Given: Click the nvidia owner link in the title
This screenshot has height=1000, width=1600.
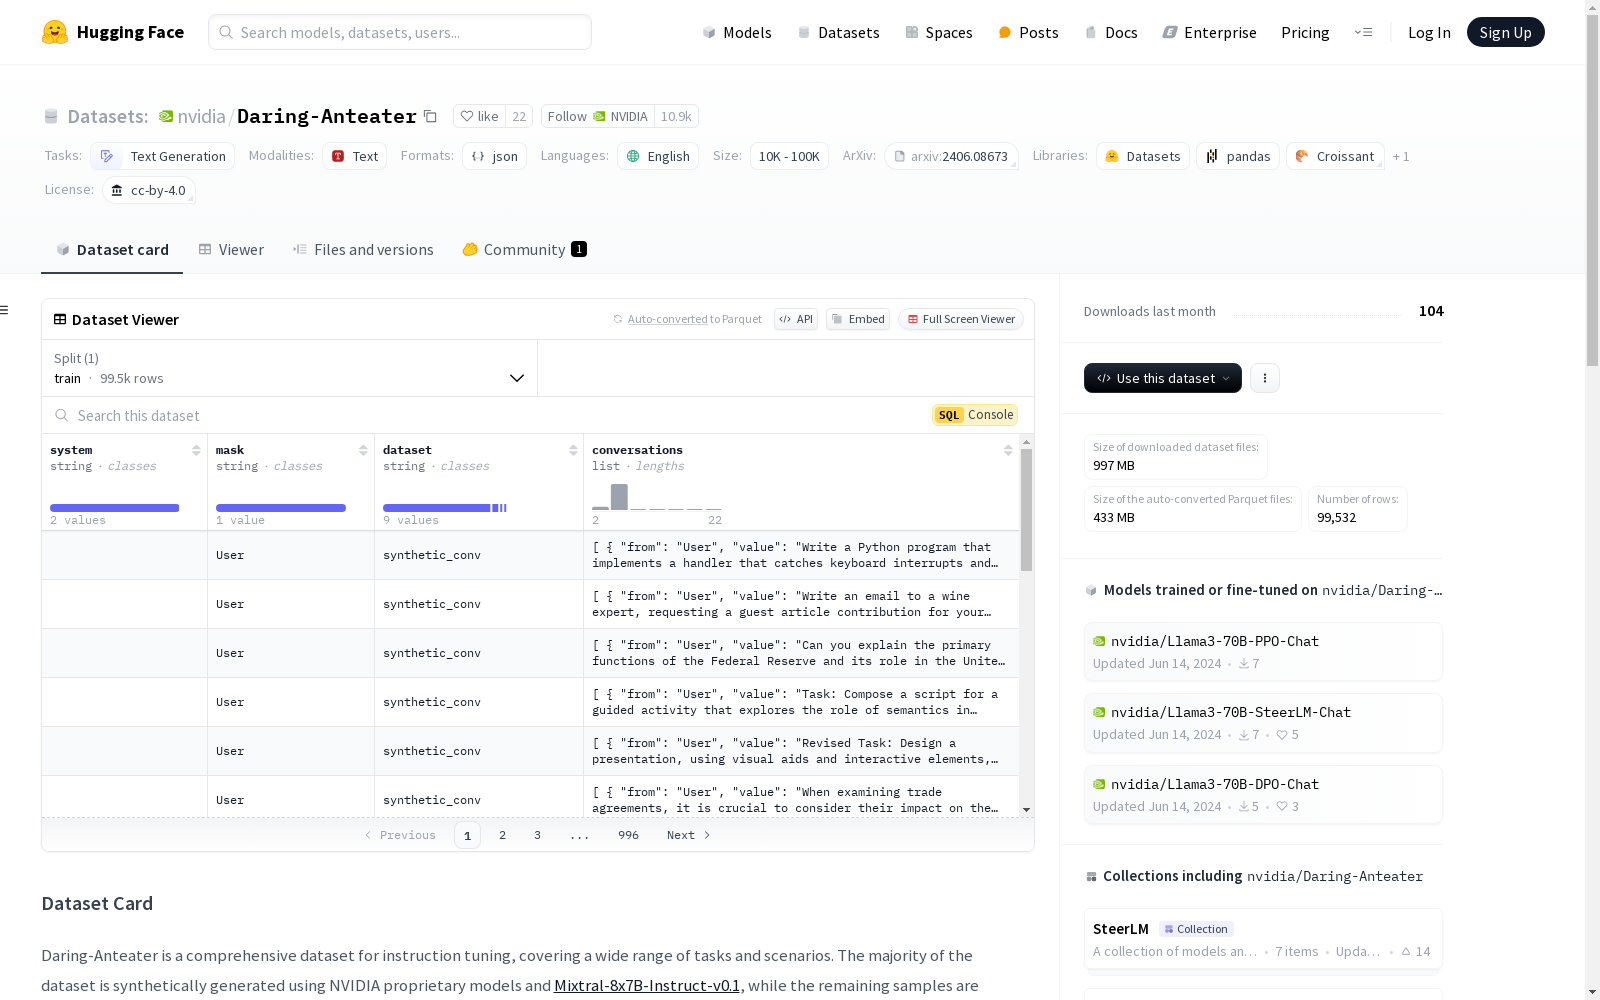Looking at the screenshot, I should 201,116.
